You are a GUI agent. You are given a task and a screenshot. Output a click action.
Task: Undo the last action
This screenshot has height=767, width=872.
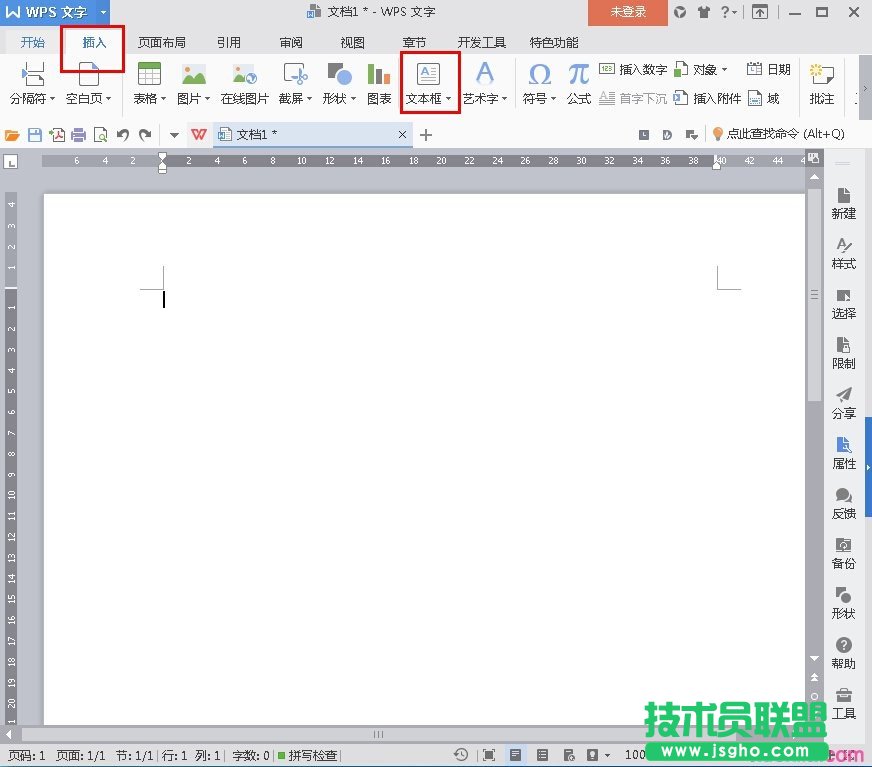click(x=123, y=135)
